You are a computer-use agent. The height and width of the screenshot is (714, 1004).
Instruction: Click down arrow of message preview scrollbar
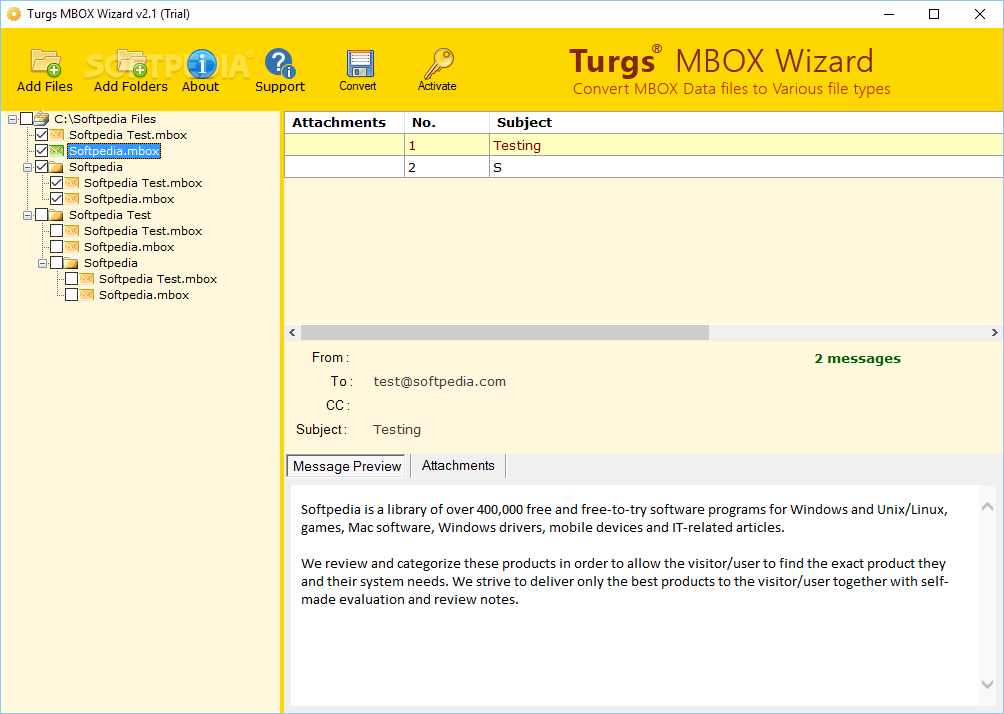987,685
